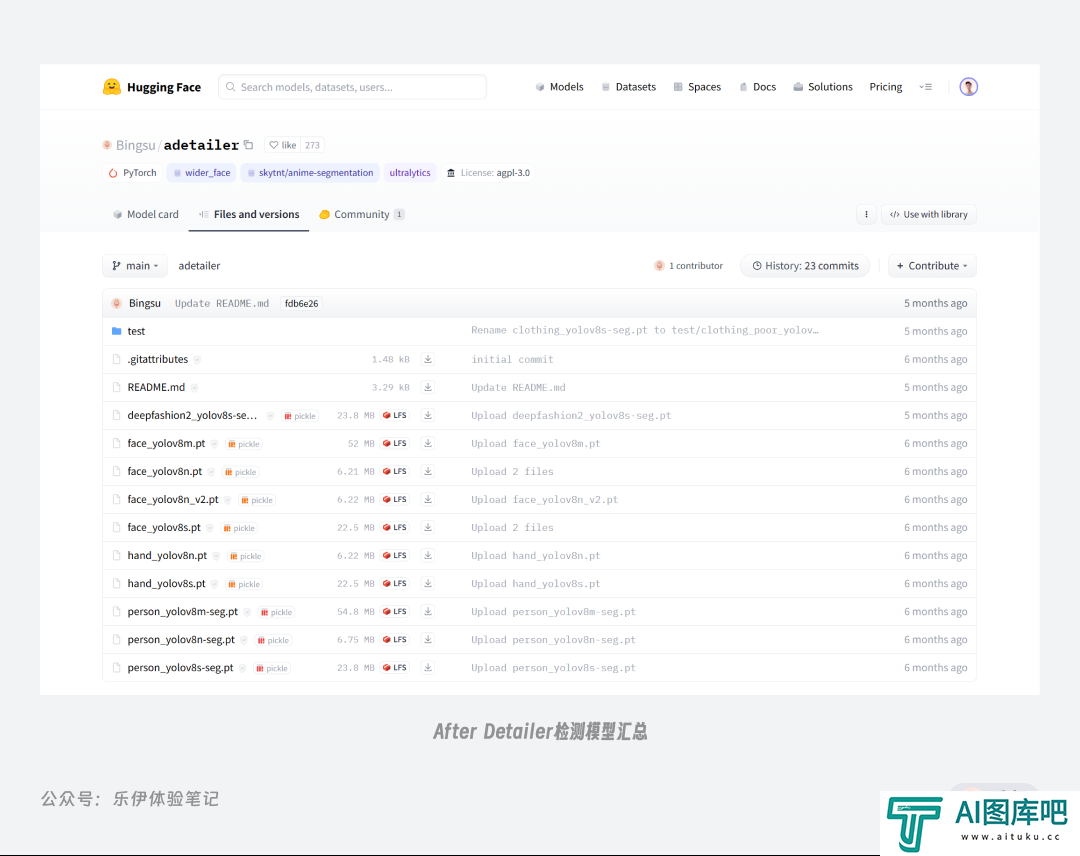Open Docs in the top navigation
The image size is (1080, 856).
coord(758,87)
